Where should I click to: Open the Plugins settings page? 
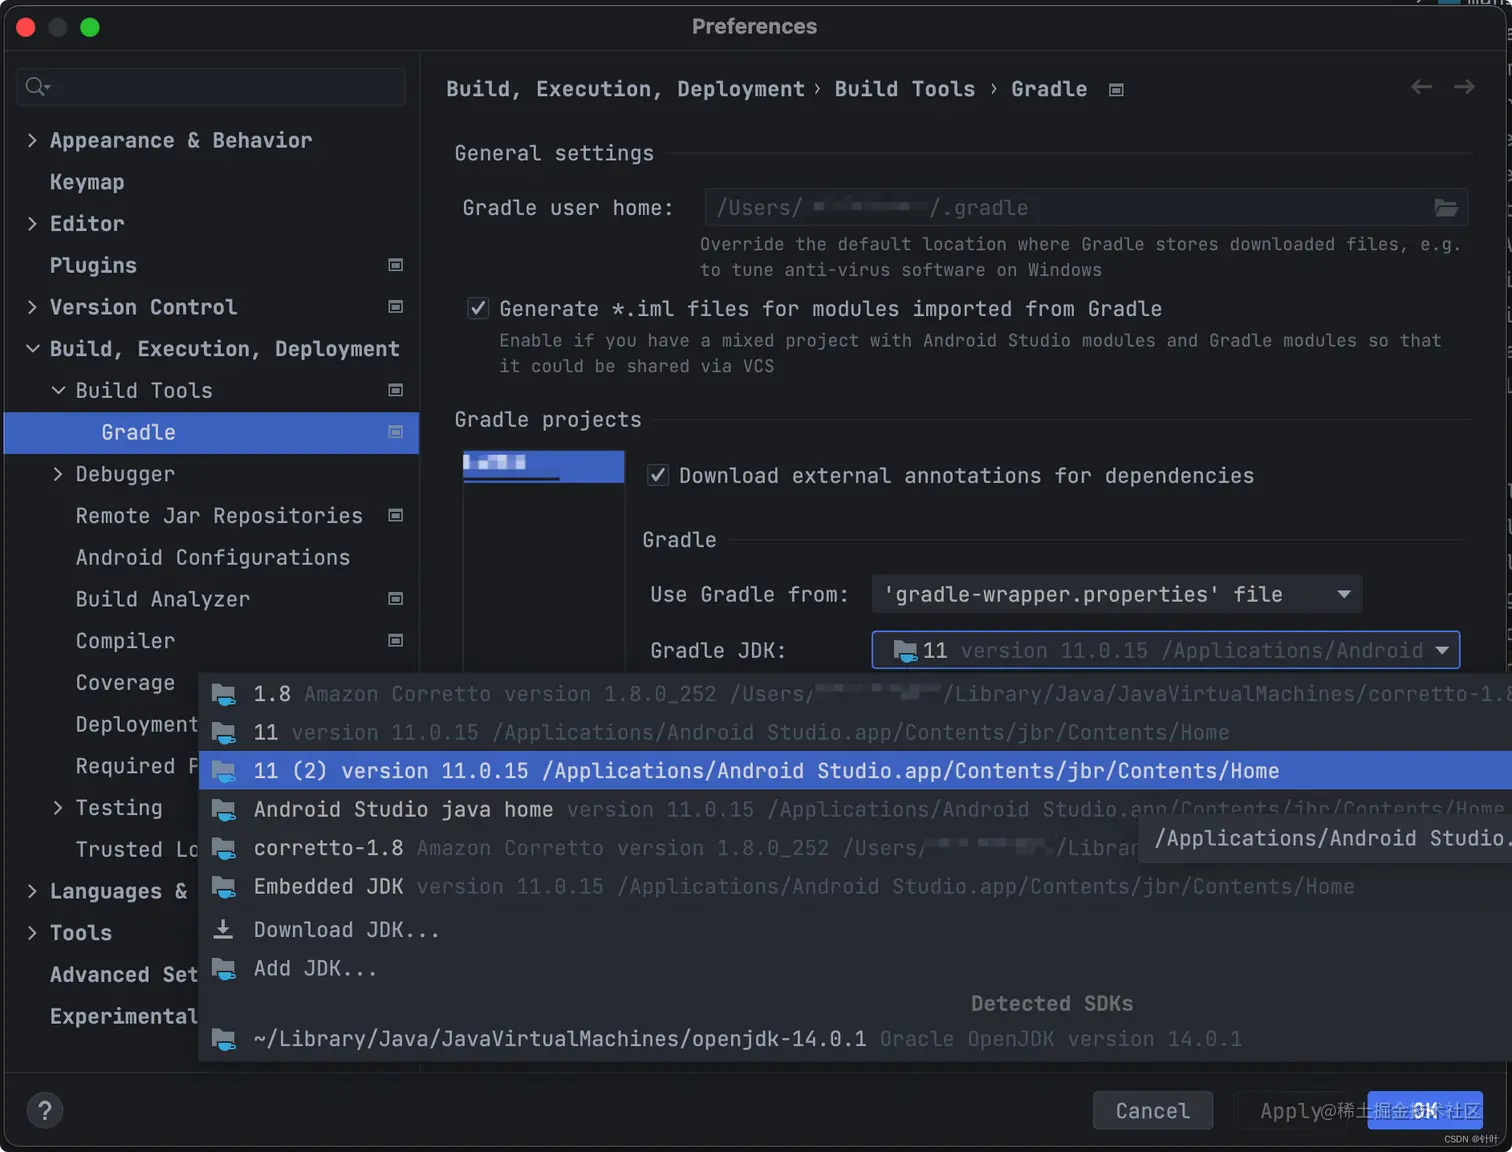(93, 265)
